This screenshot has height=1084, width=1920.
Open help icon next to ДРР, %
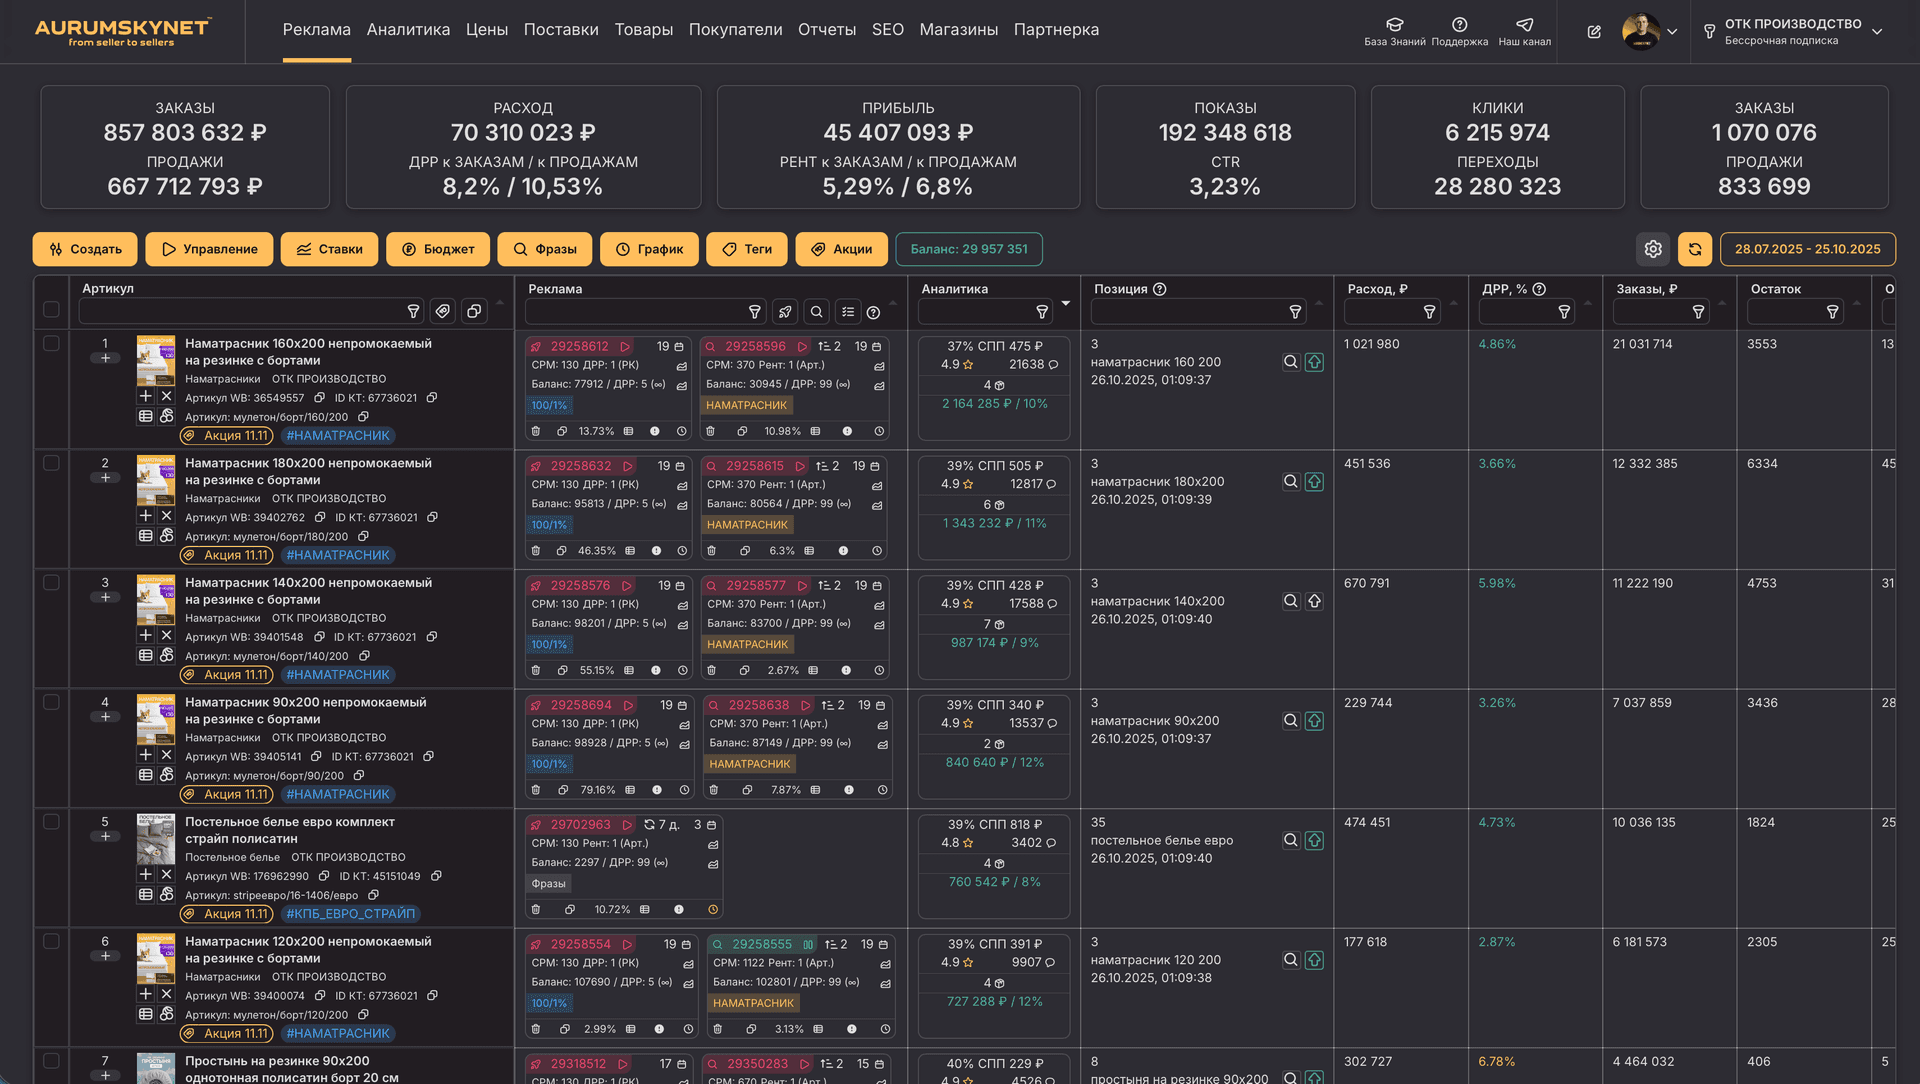click(x=1539, y=289)
